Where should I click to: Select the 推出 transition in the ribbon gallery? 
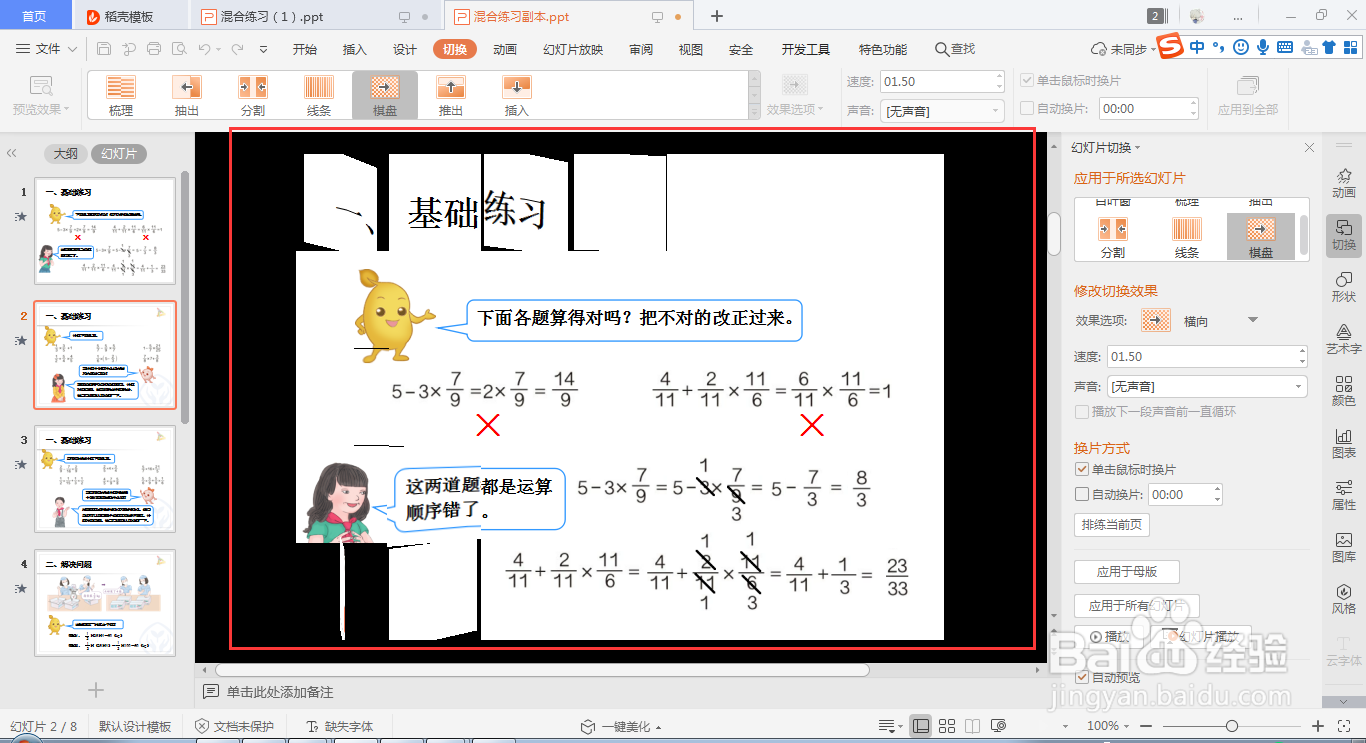(x=451, y=96)
